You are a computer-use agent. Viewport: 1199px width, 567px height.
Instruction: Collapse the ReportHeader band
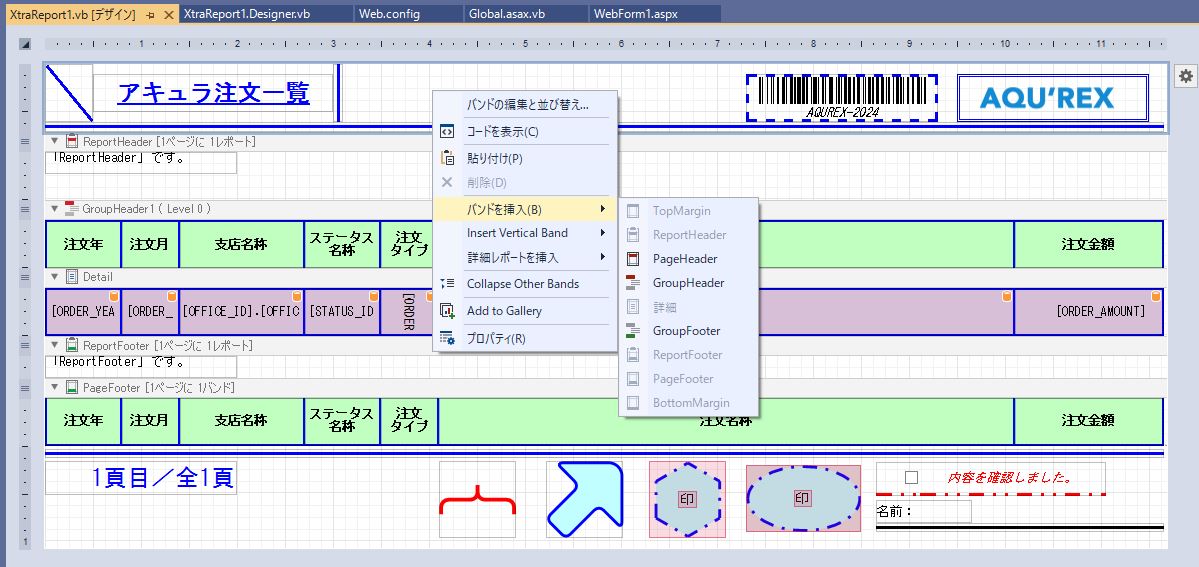coord(55,142)
